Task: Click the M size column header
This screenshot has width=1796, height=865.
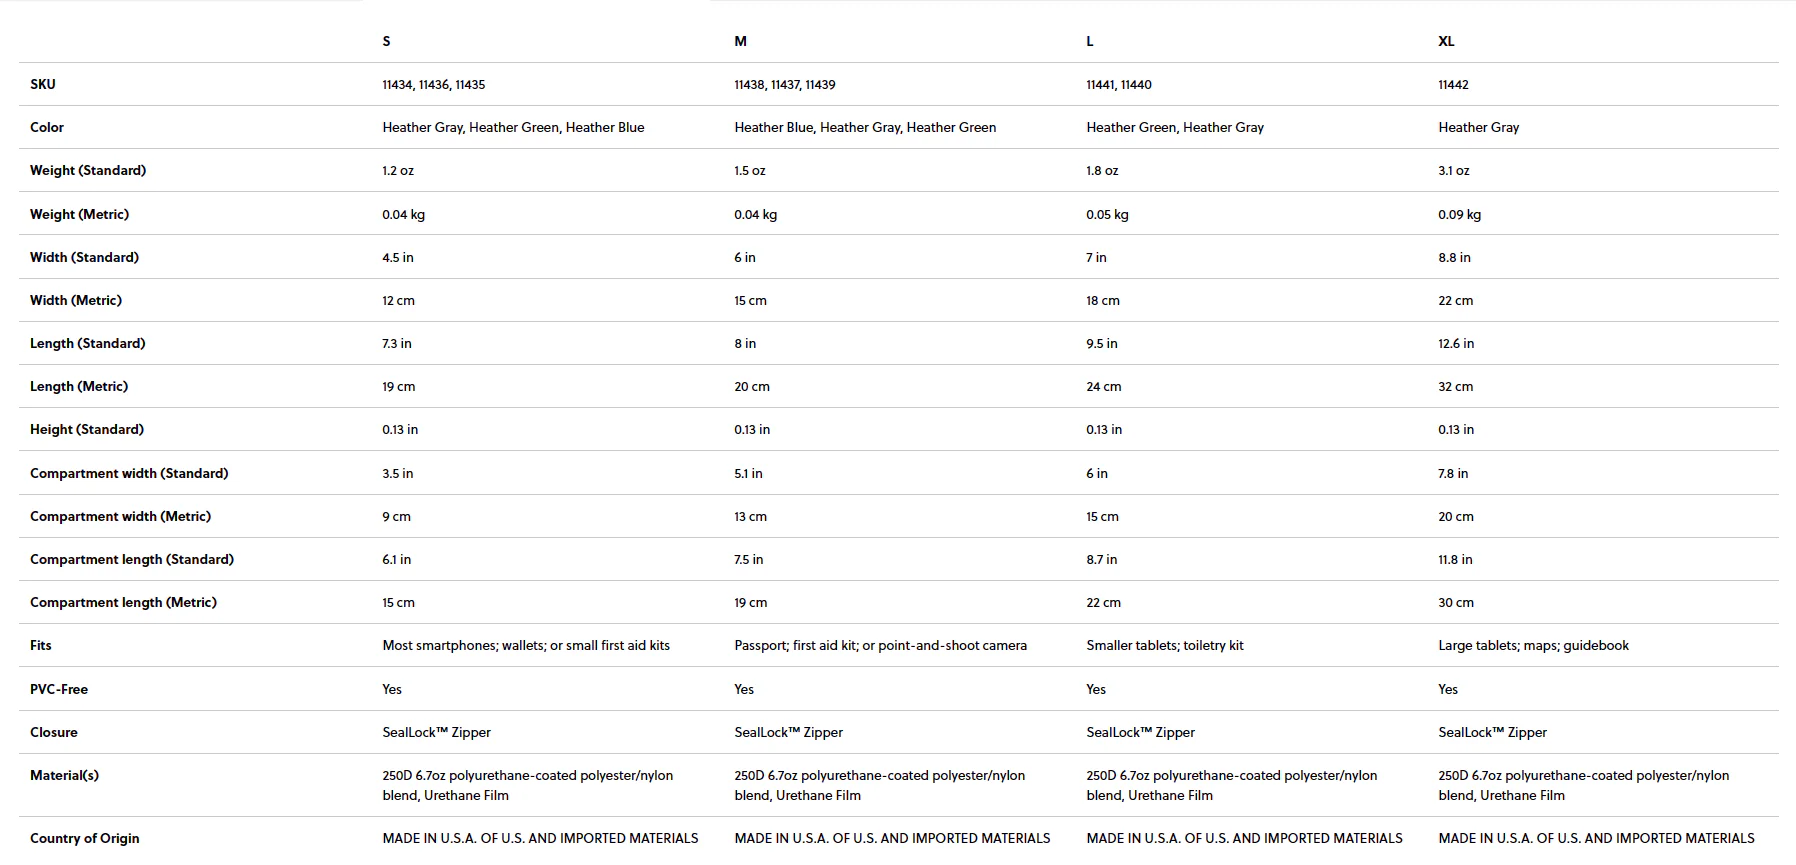Action: tap(740, 41)
